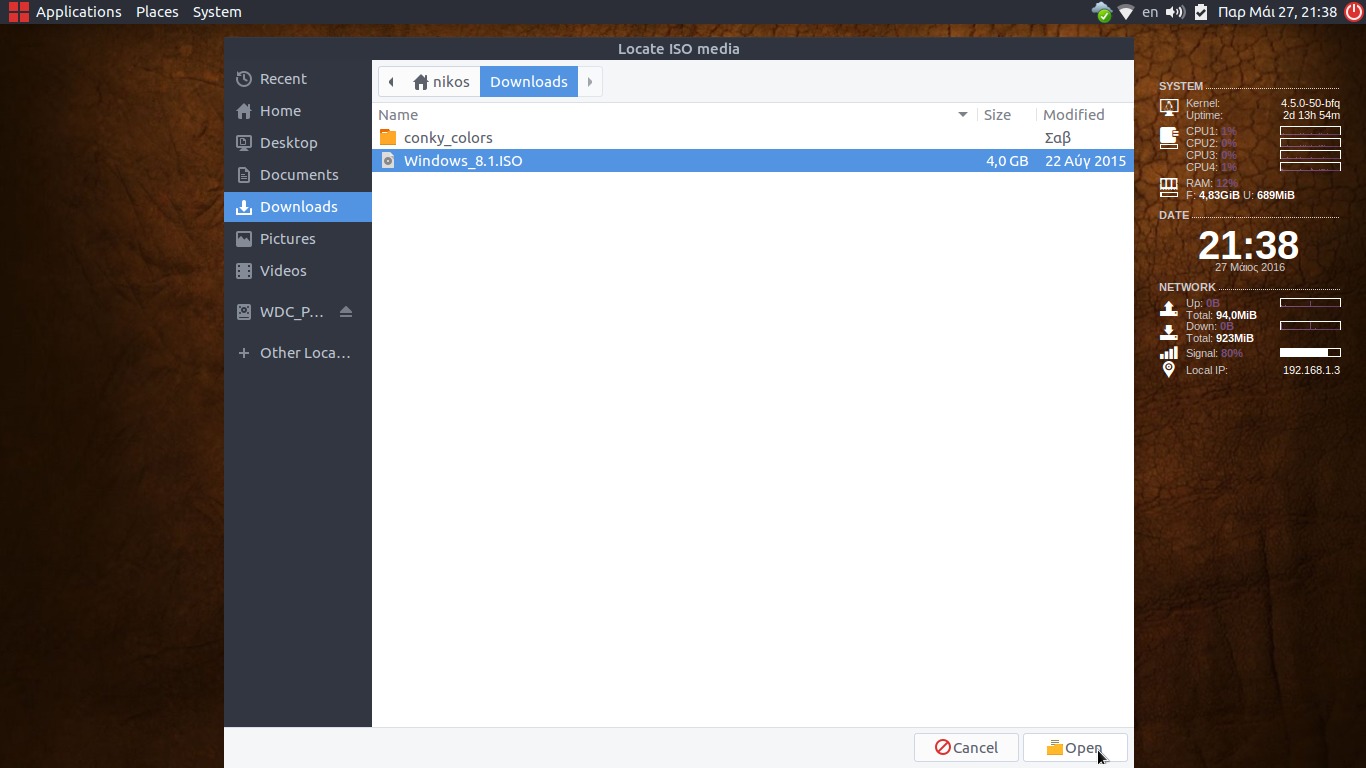Open the Wi-Fi network indicator
Image resolution: width=1366 pixels, height=768 pixels.
[1126, 12]
